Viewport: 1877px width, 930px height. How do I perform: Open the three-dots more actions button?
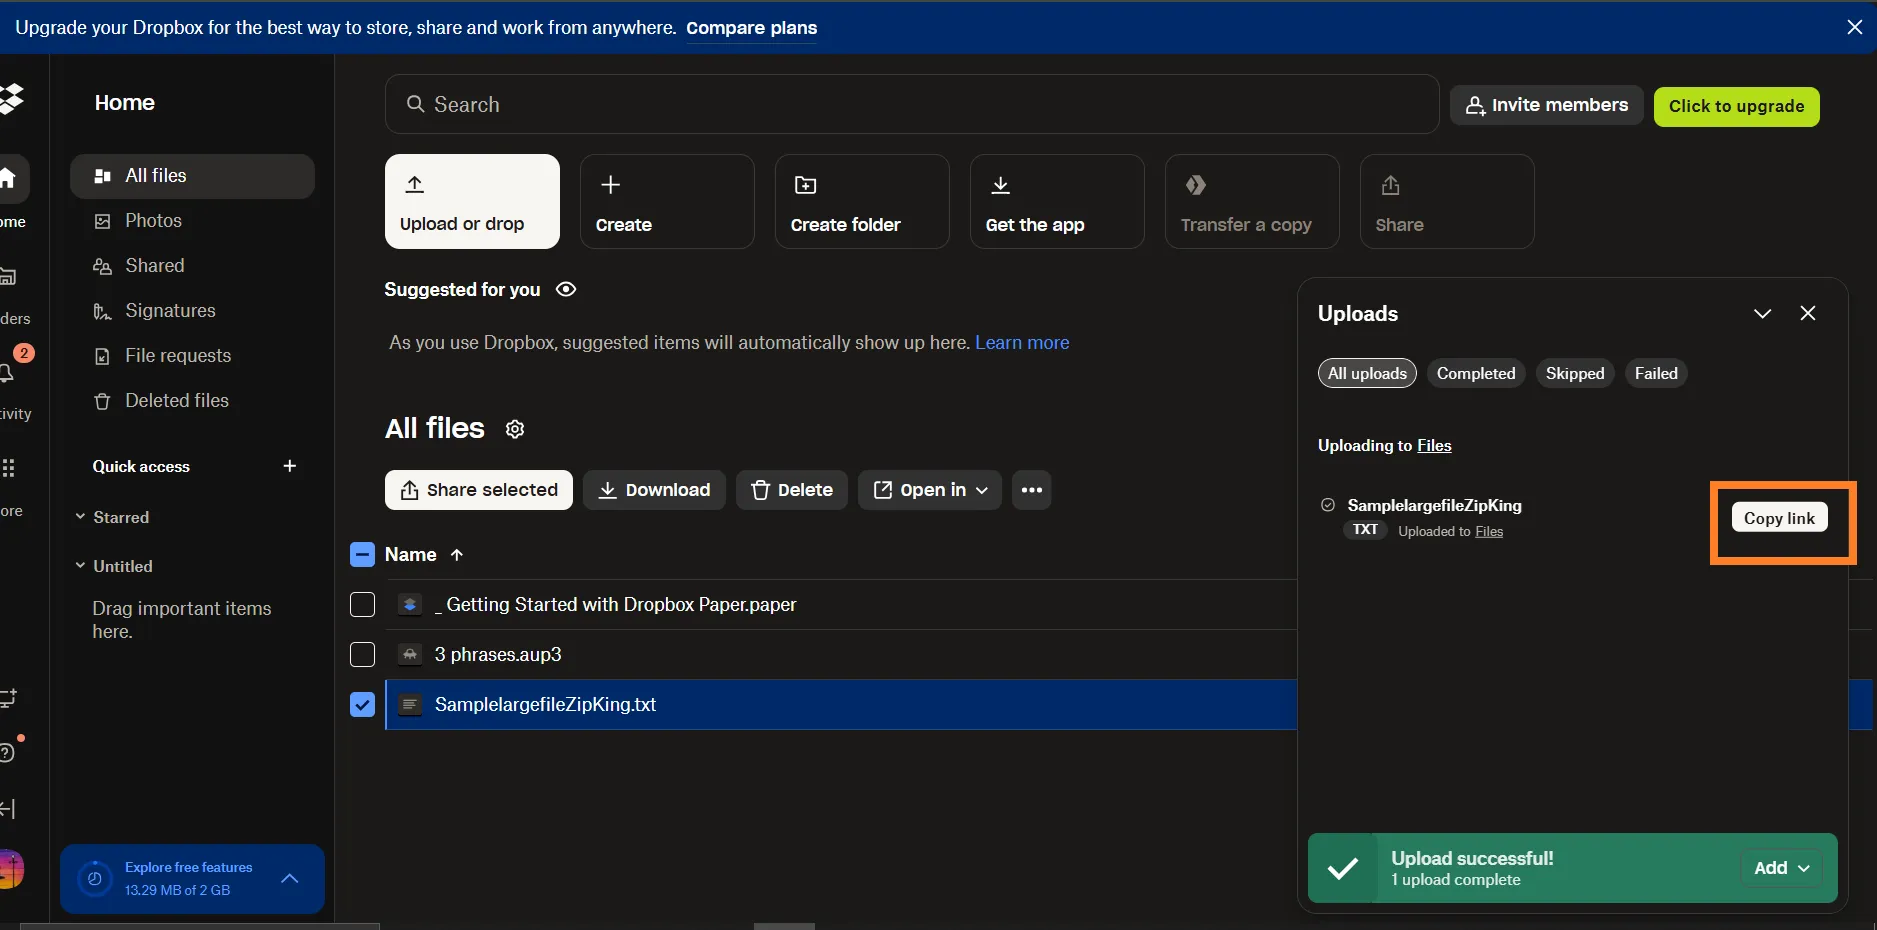point(1032,490)
